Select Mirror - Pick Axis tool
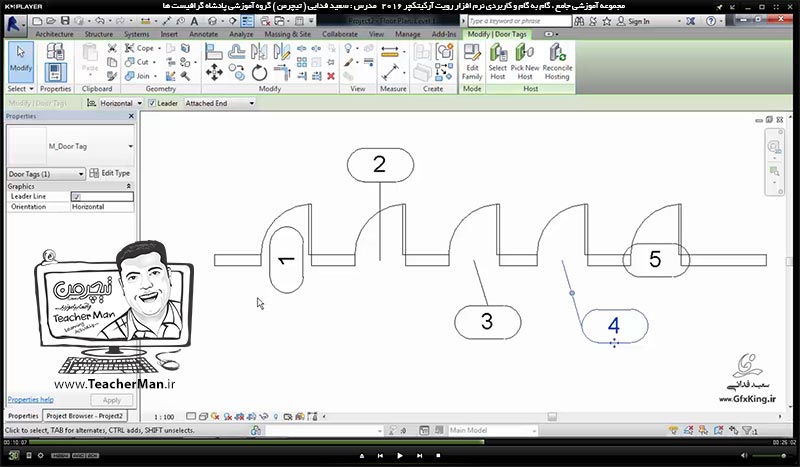This screenshot has width=800, height=467. [259, 52]
